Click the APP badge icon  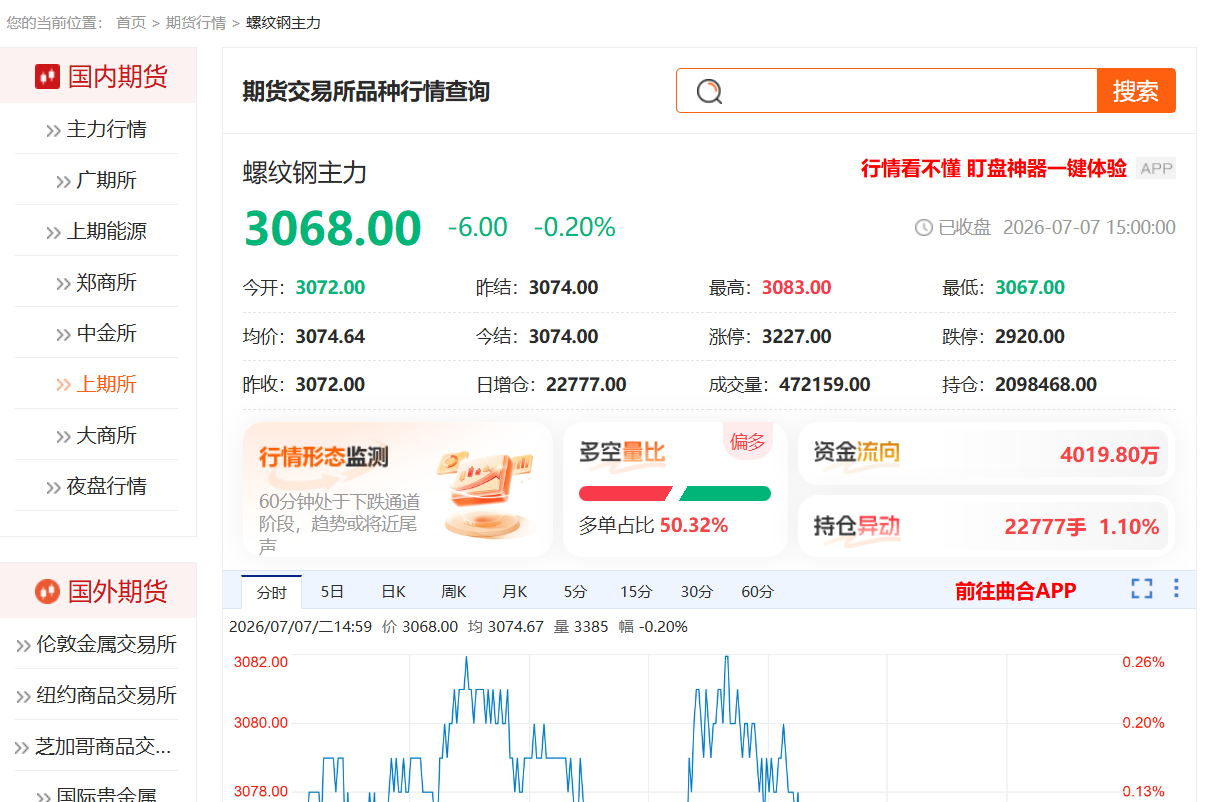click(x=1156, y=168)
